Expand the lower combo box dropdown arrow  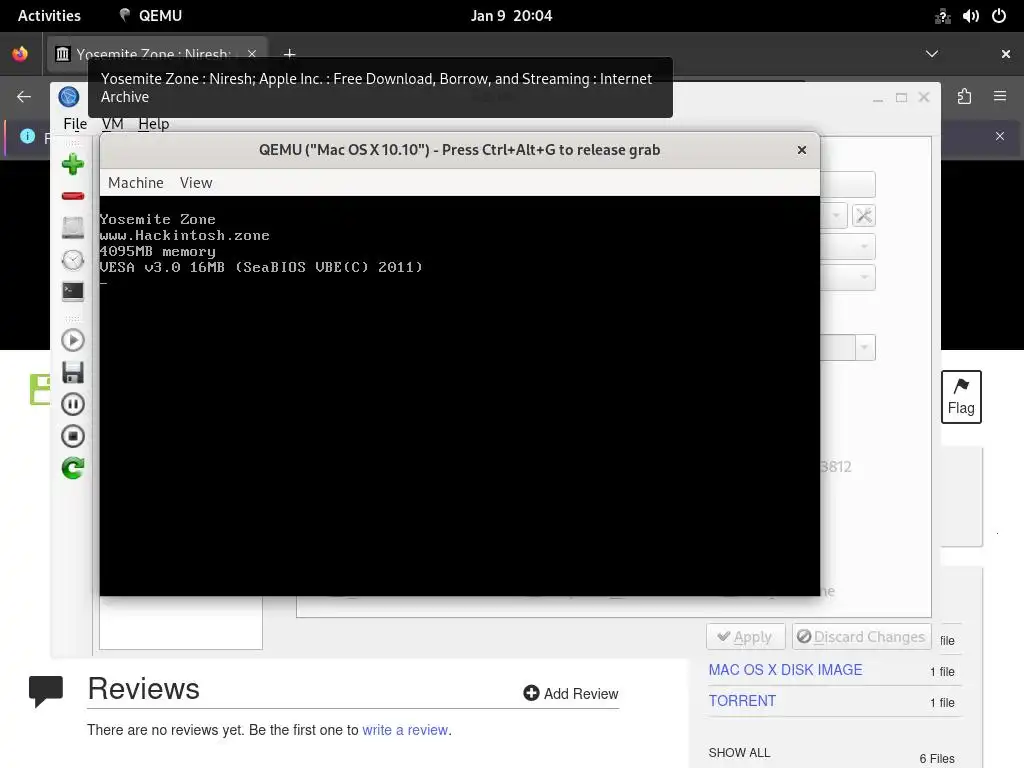tap(864, 347)
